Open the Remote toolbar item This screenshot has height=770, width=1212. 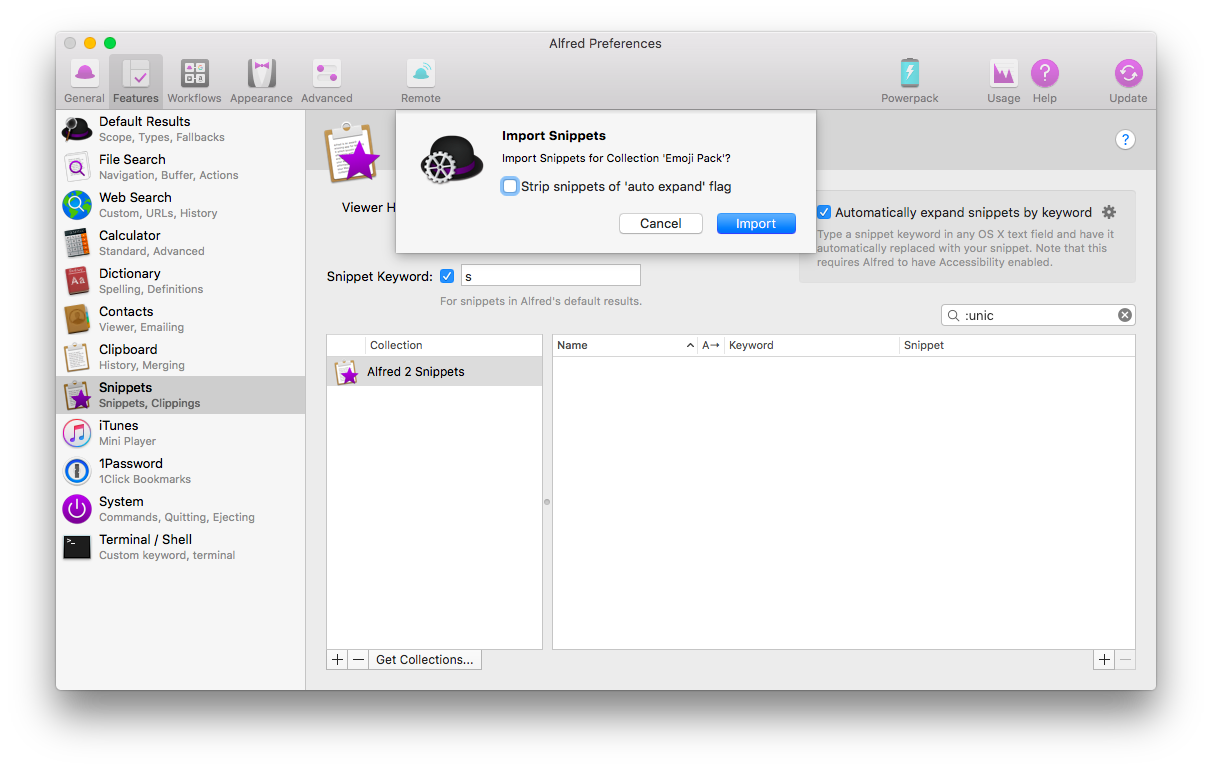pos(421,81)
